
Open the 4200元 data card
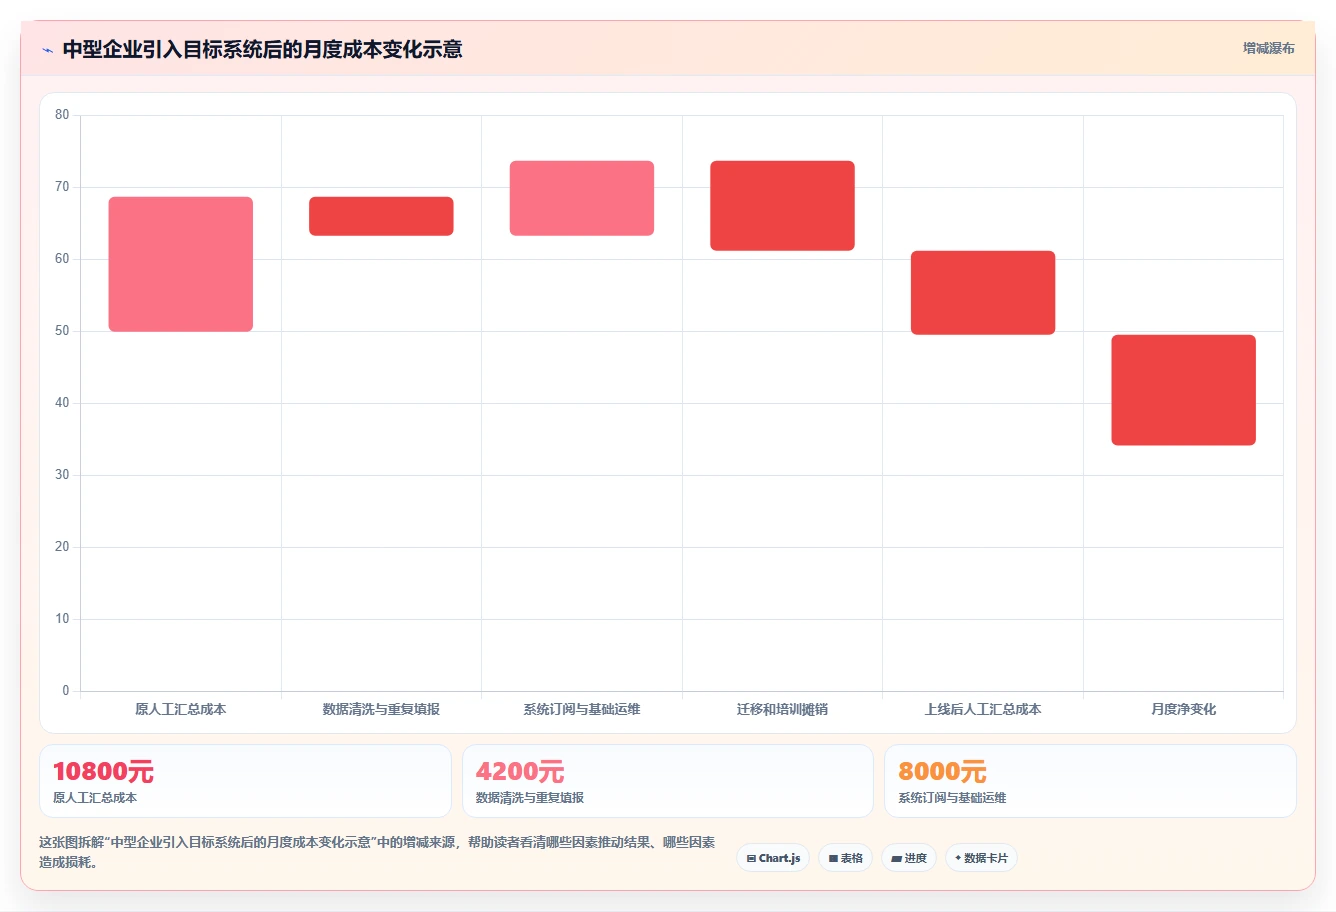coord(668,781)
